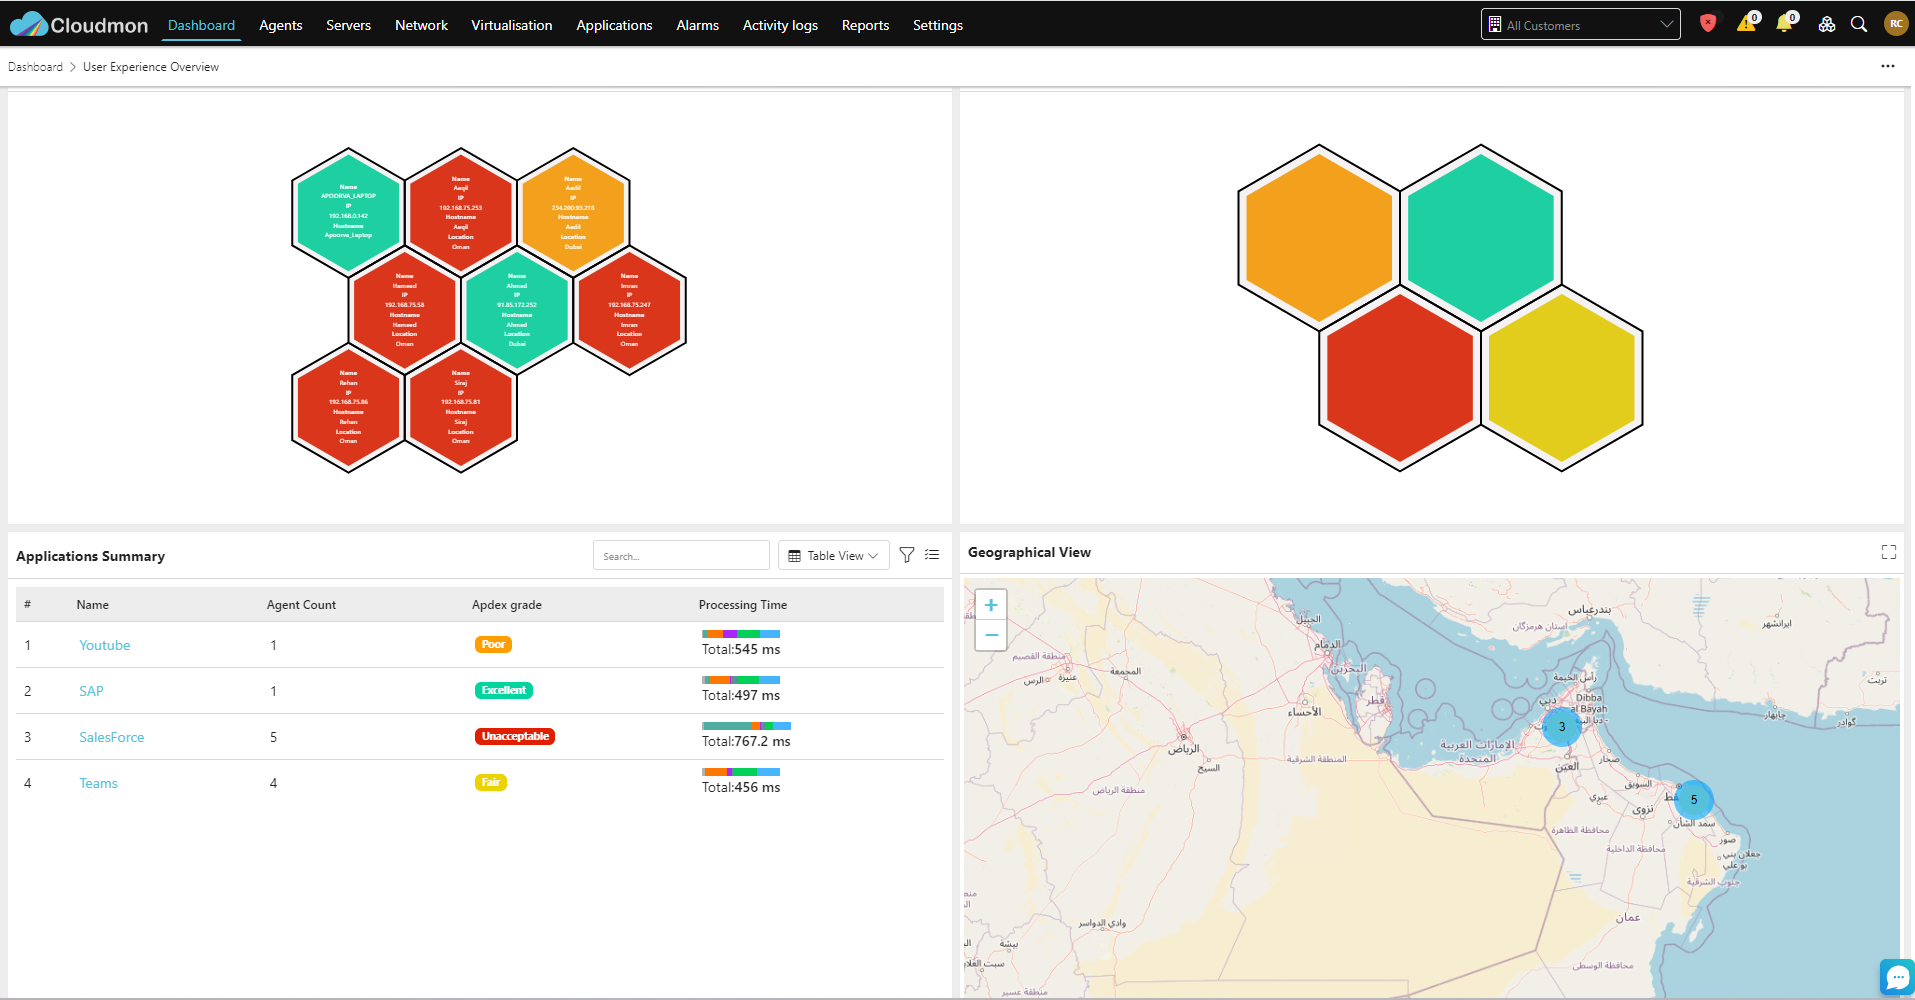Open the chat support bubble
Screen dimensions: 1915x1000
point(1897,977)
